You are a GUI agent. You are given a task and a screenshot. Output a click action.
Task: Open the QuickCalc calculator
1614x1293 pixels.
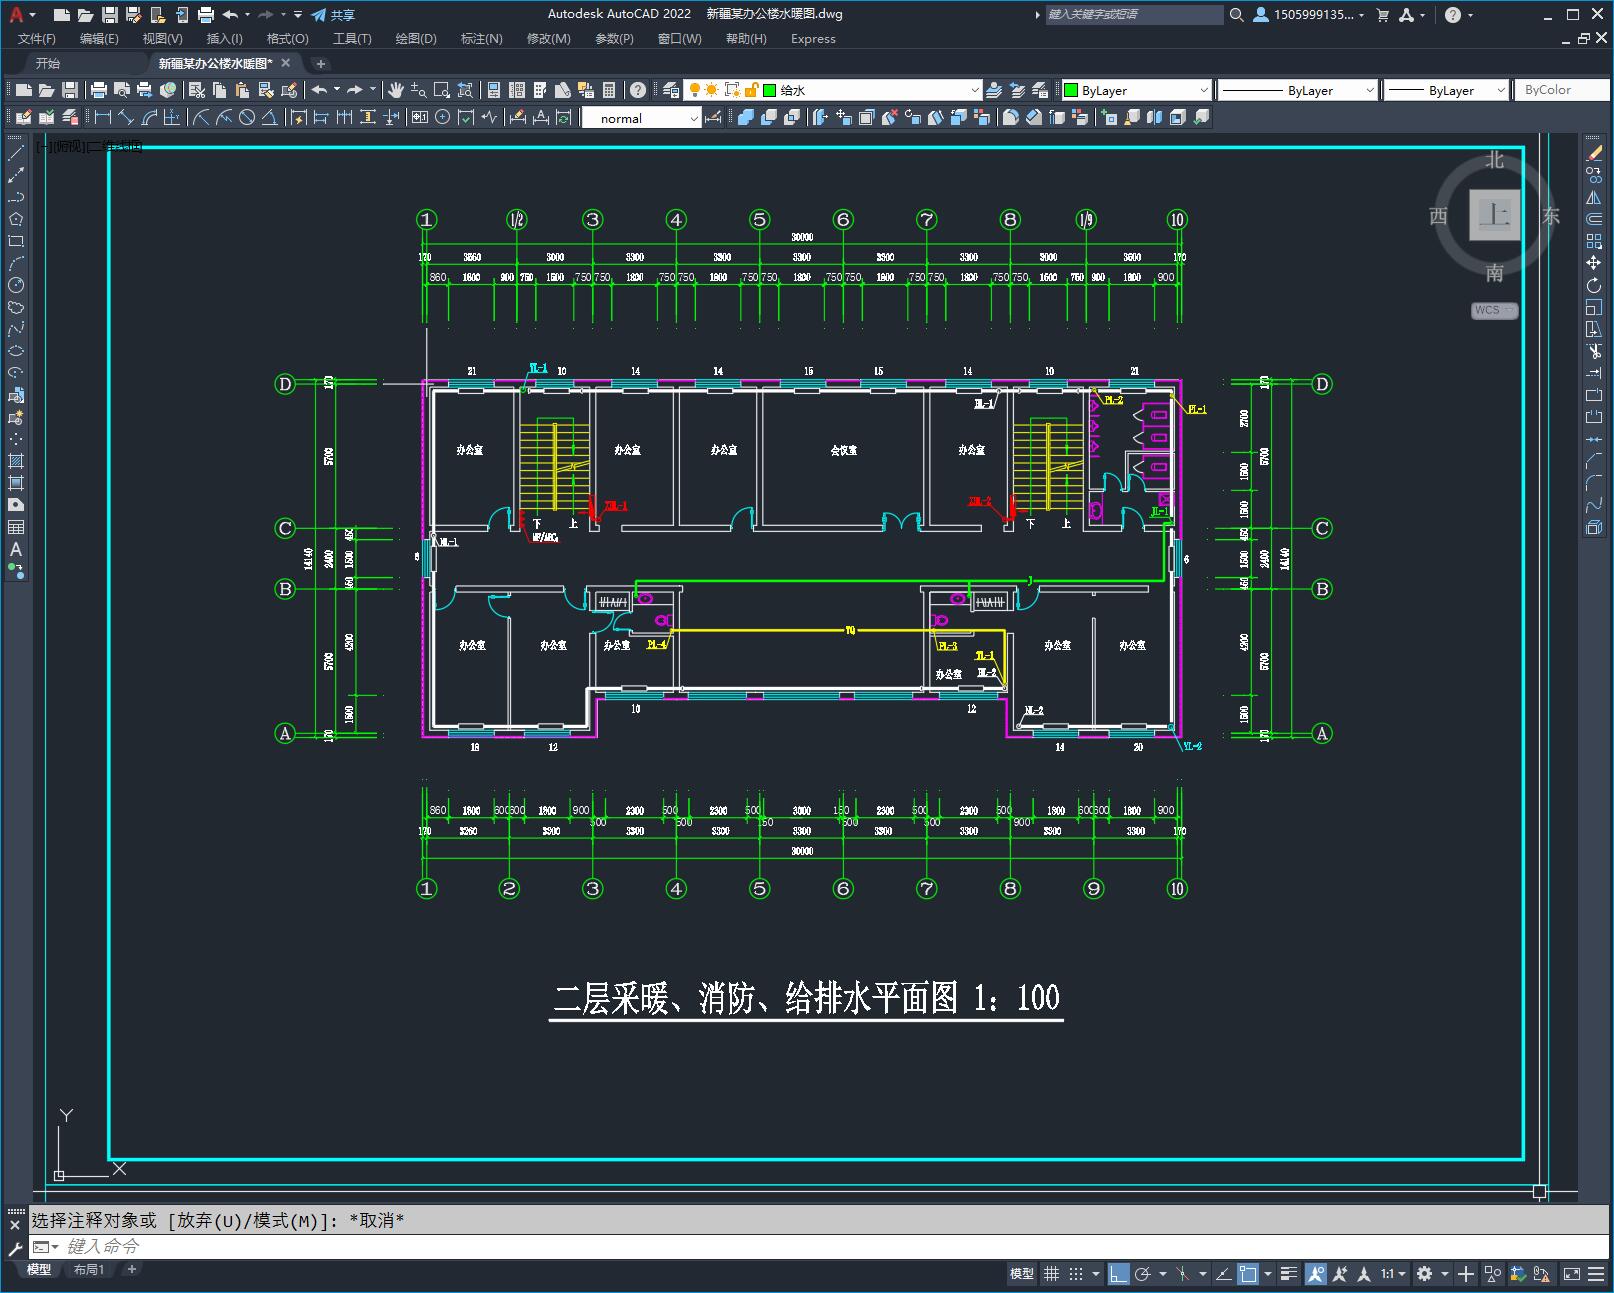click(x=609, y=90)
